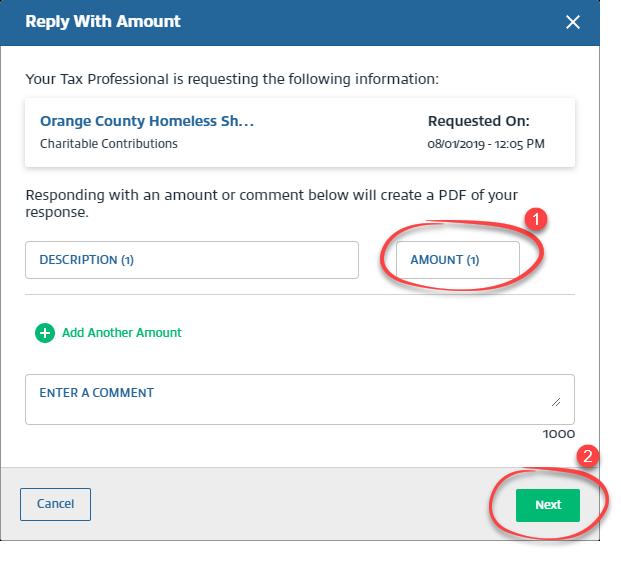Click the 08/01/2019 - 12:05 PM timestamp
621x565 pixels.
point(486,144)
